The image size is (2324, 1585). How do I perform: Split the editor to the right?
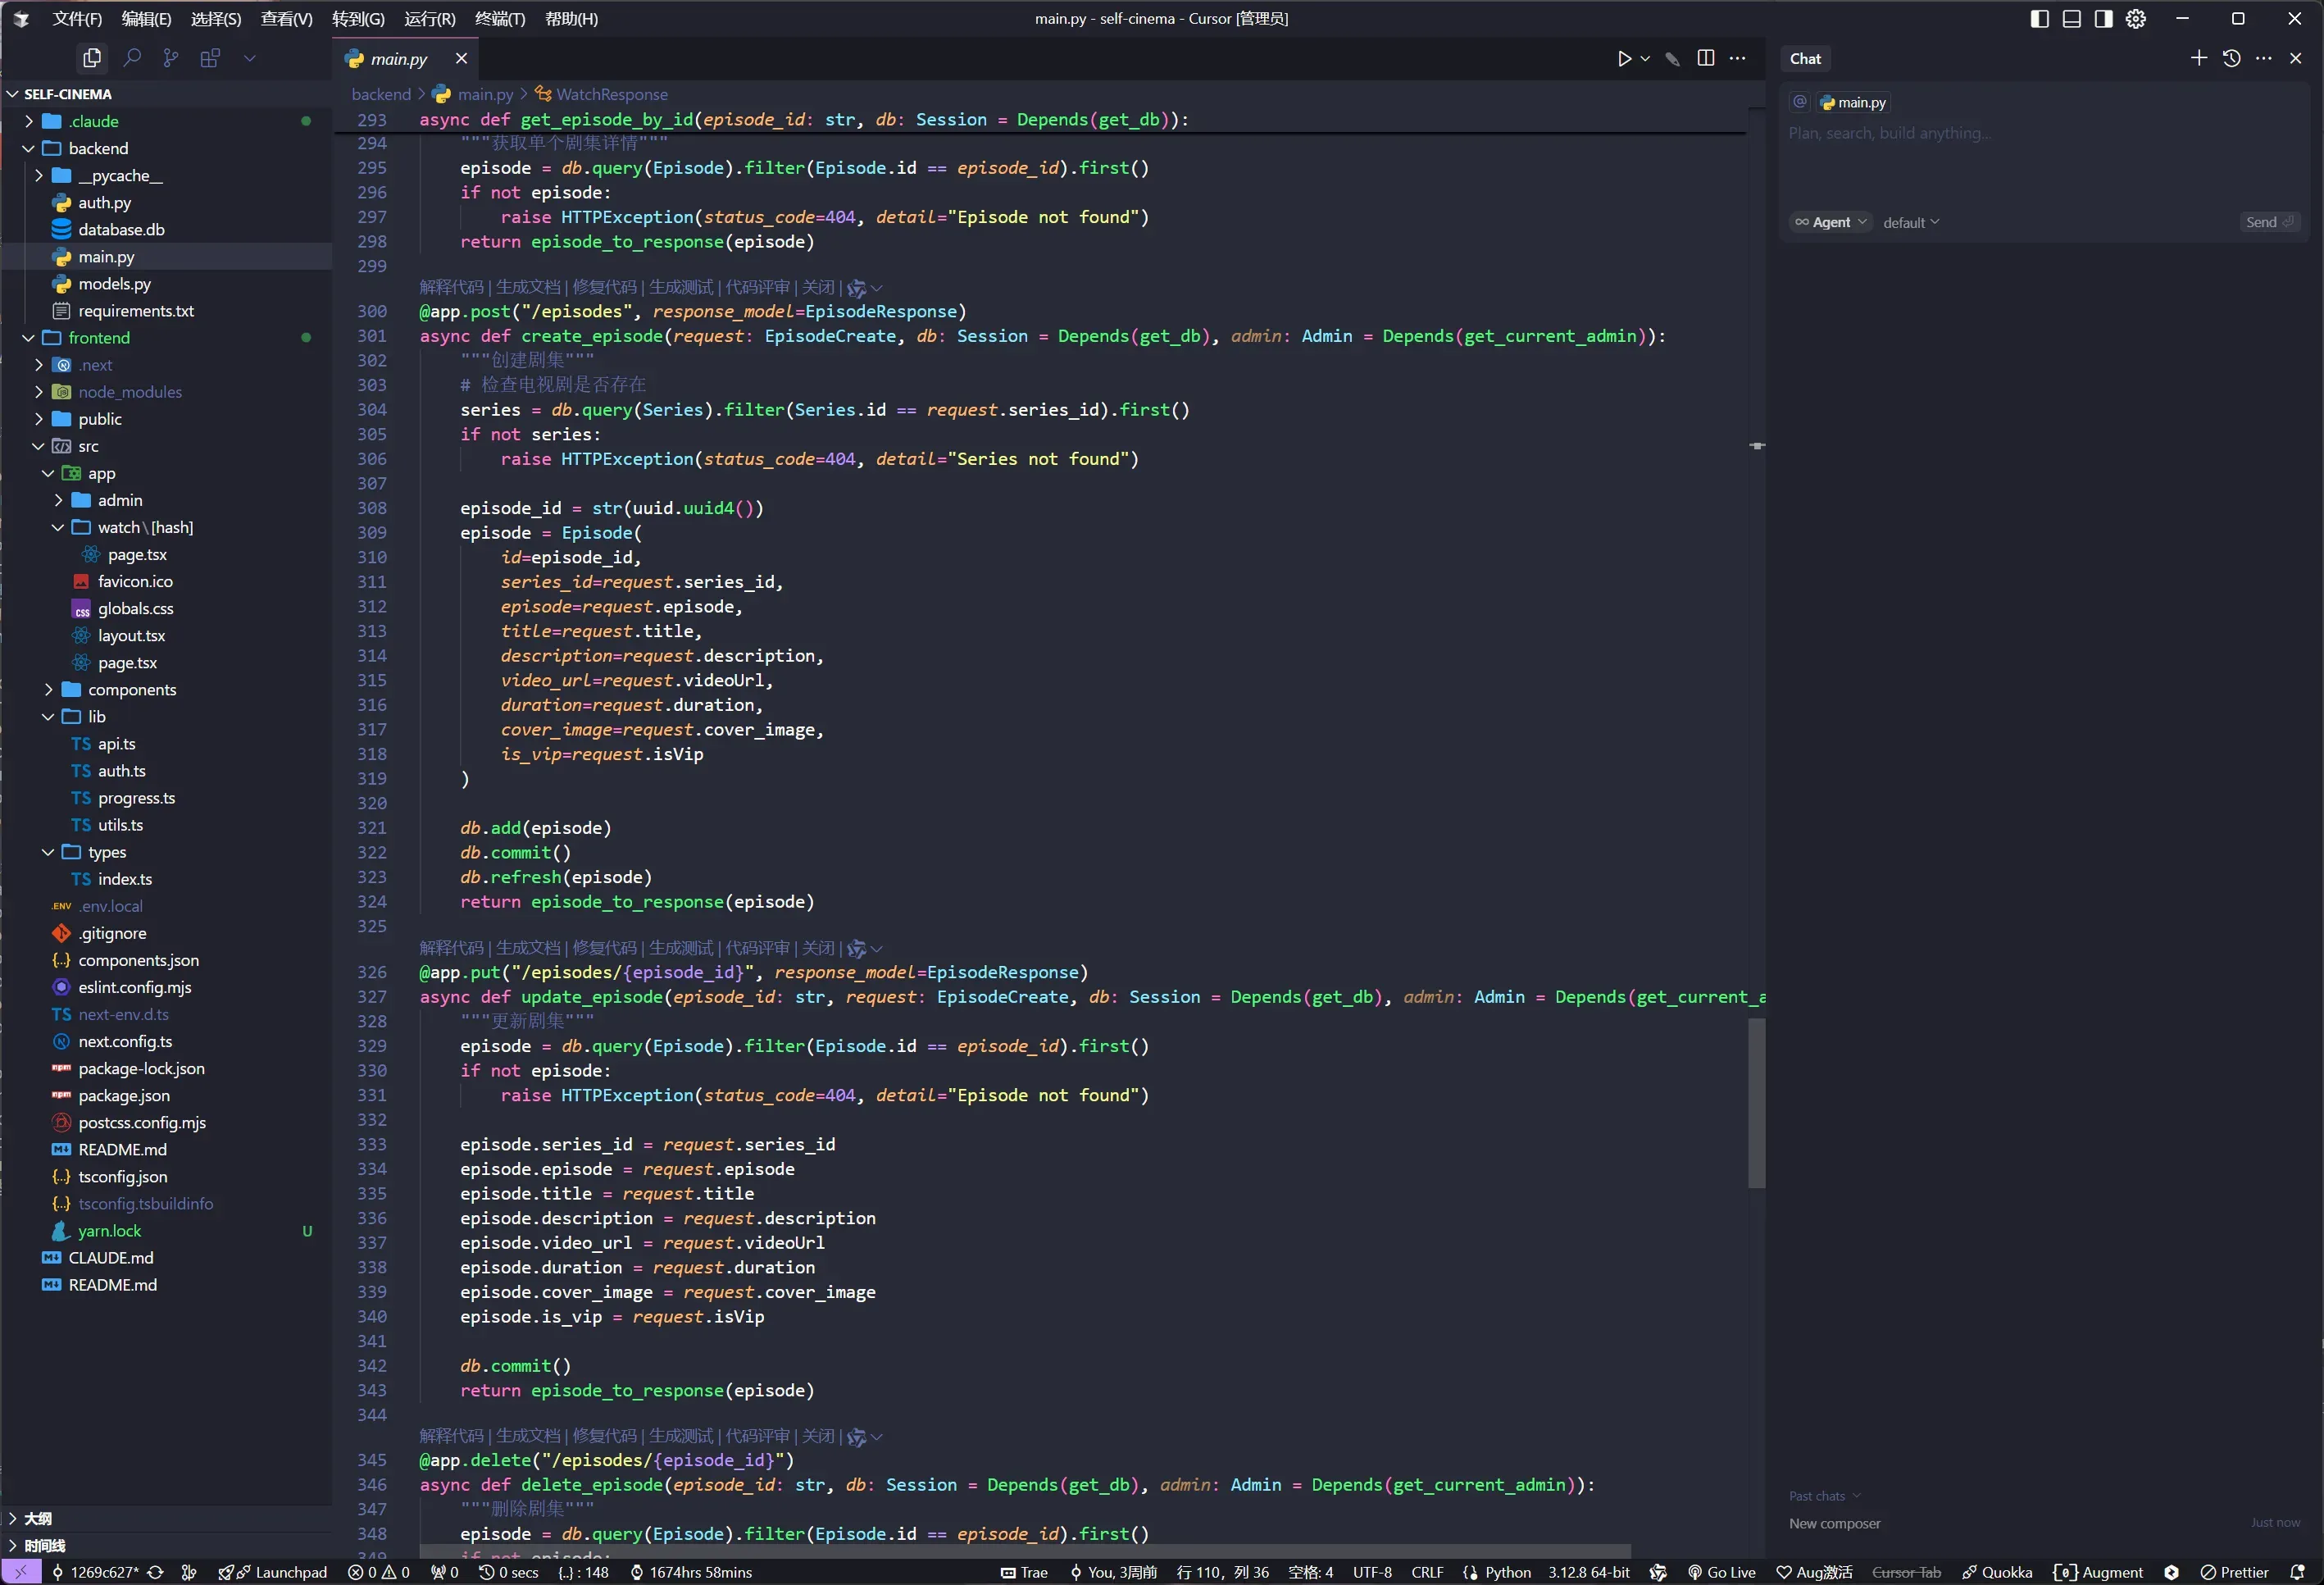(x=1706, y=59)
